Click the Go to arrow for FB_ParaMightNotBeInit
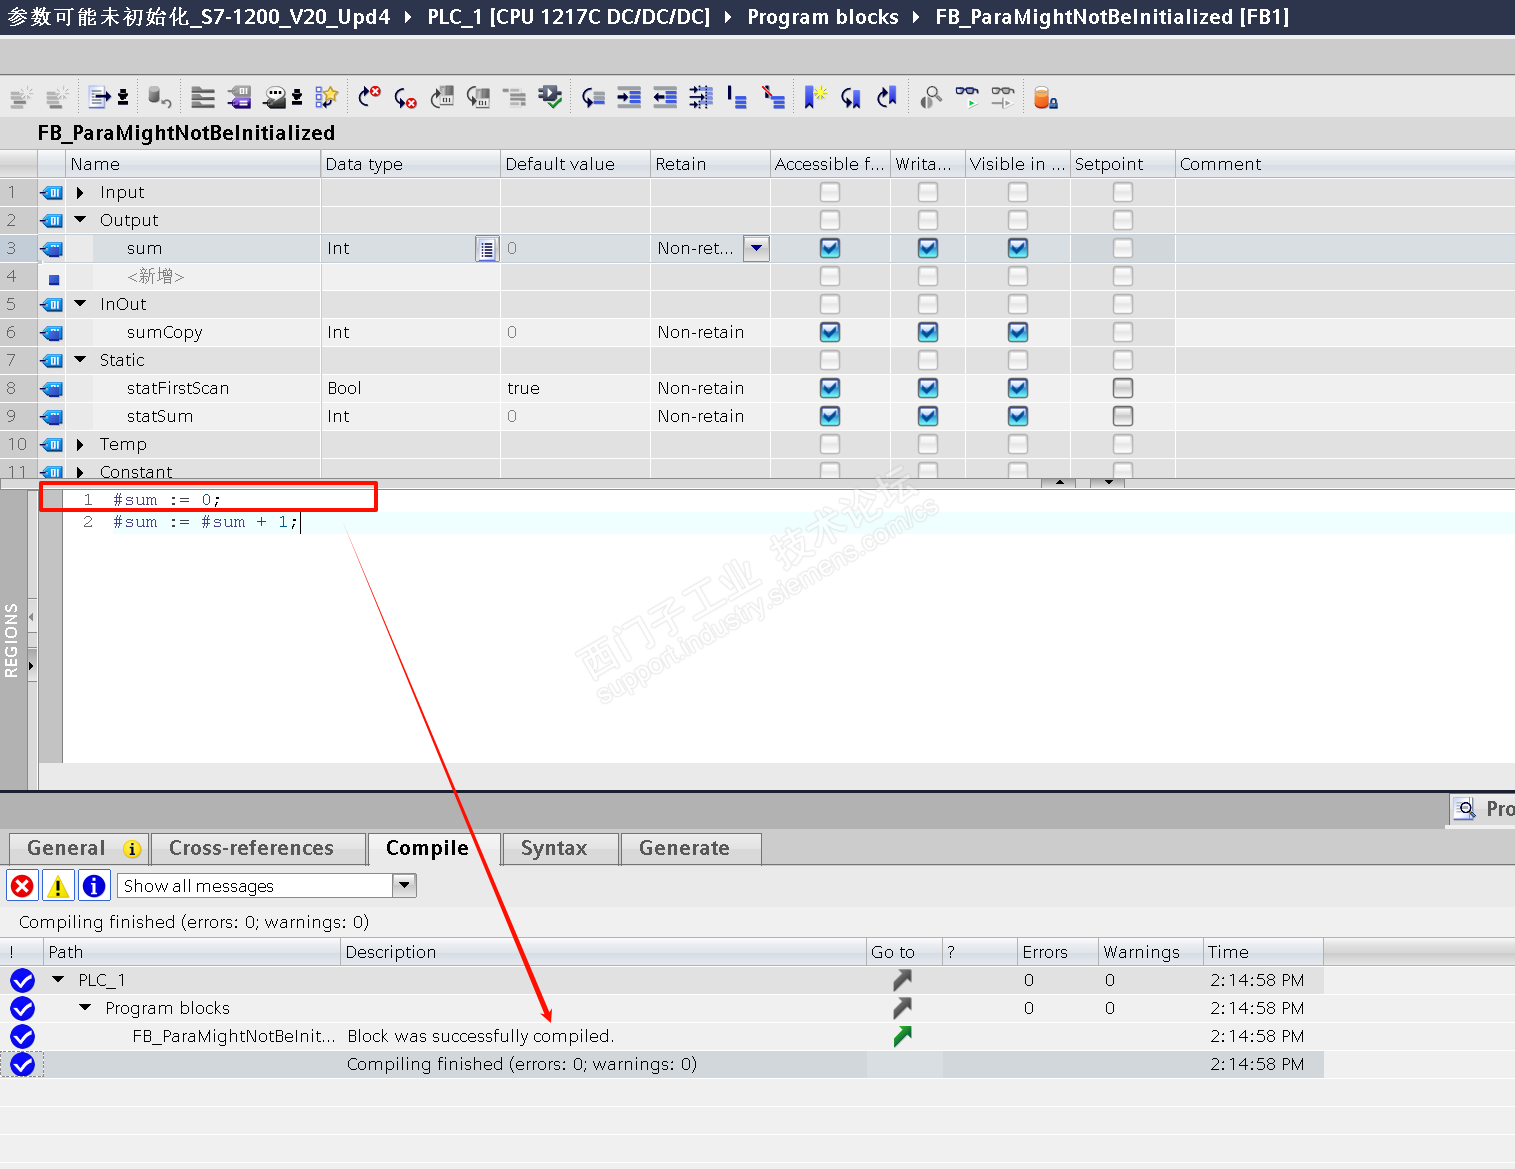1515x1169 pixels. pyautogui.click(x=902, y=1036)
